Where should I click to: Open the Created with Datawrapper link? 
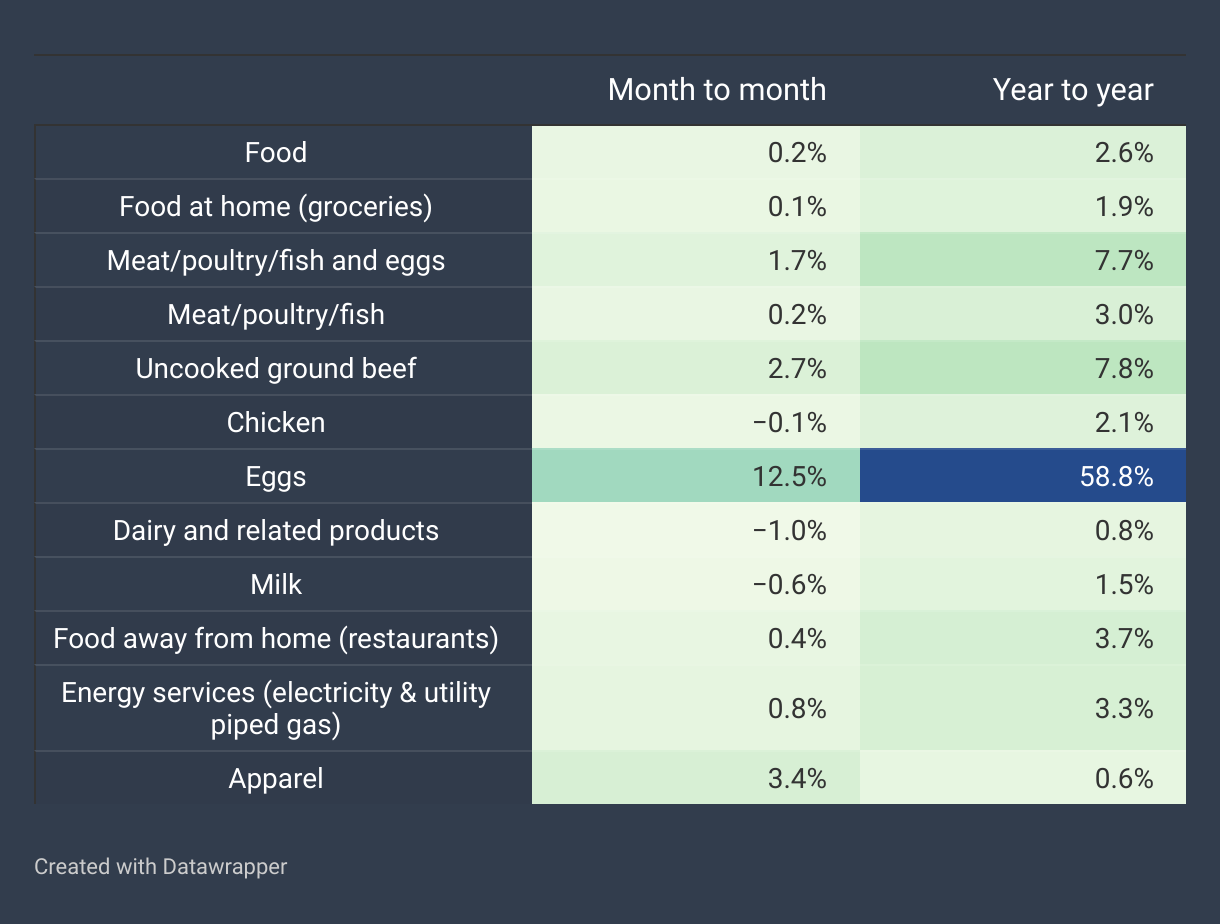pyautogui.click(x=161, y=866)
